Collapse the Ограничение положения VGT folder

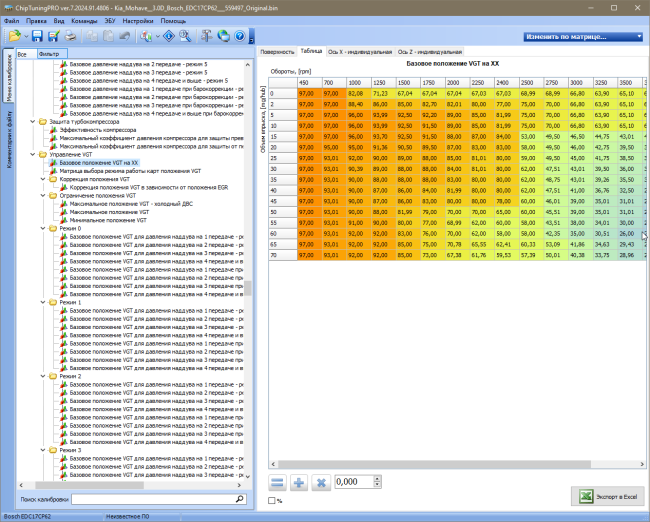click(x=43, y=196)
